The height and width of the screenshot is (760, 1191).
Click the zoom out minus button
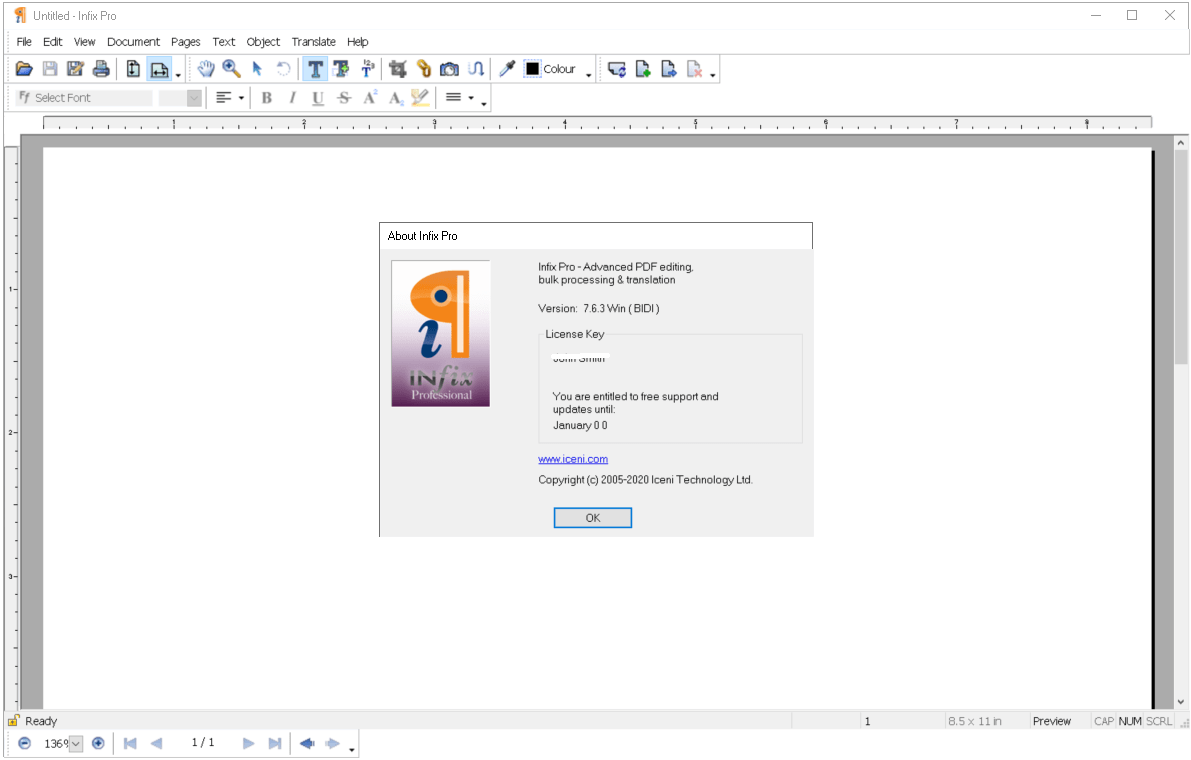point(24,743)
